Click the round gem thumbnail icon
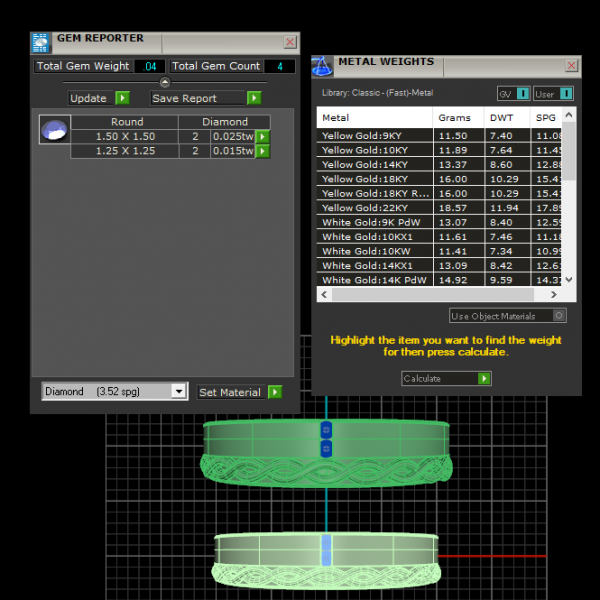The image size is (600, 600). click(54, 130)
